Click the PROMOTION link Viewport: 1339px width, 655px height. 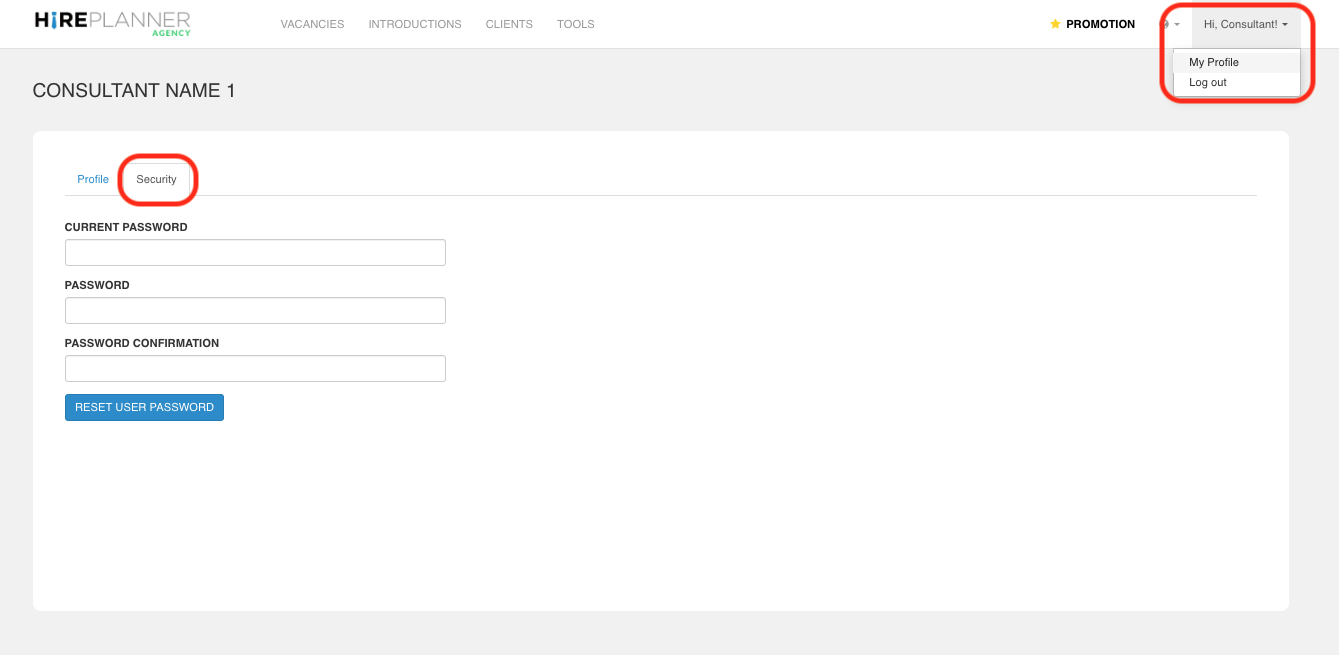1102,24
